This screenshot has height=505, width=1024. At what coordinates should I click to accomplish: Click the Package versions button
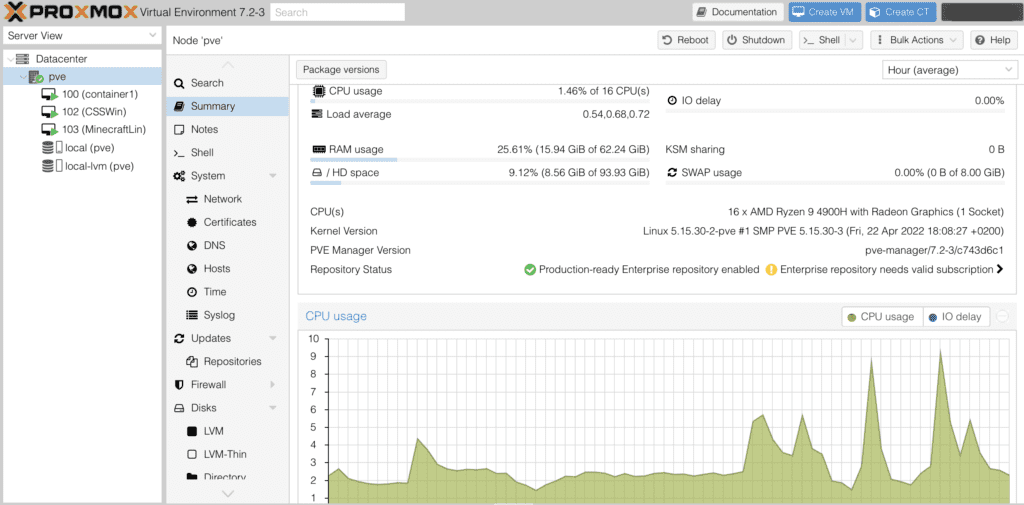(342, 69)
